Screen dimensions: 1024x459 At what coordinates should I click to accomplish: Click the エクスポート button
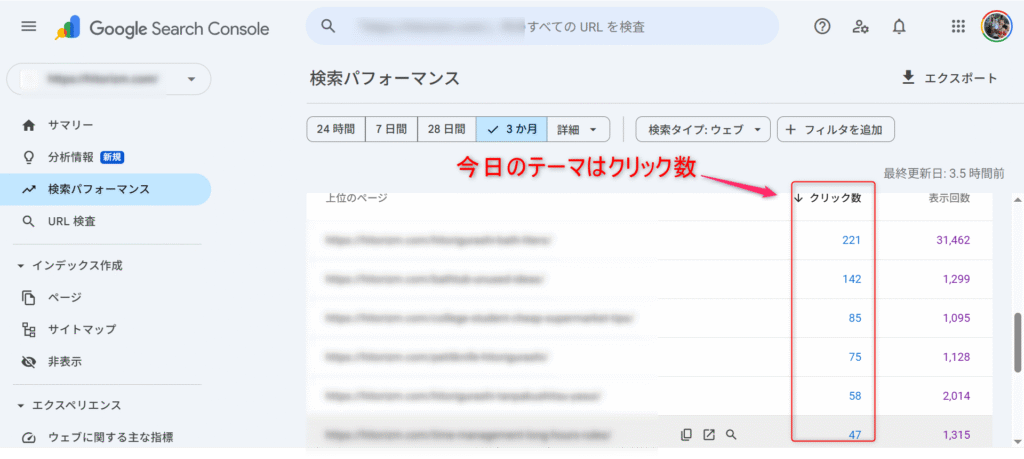tap(949, 78)
